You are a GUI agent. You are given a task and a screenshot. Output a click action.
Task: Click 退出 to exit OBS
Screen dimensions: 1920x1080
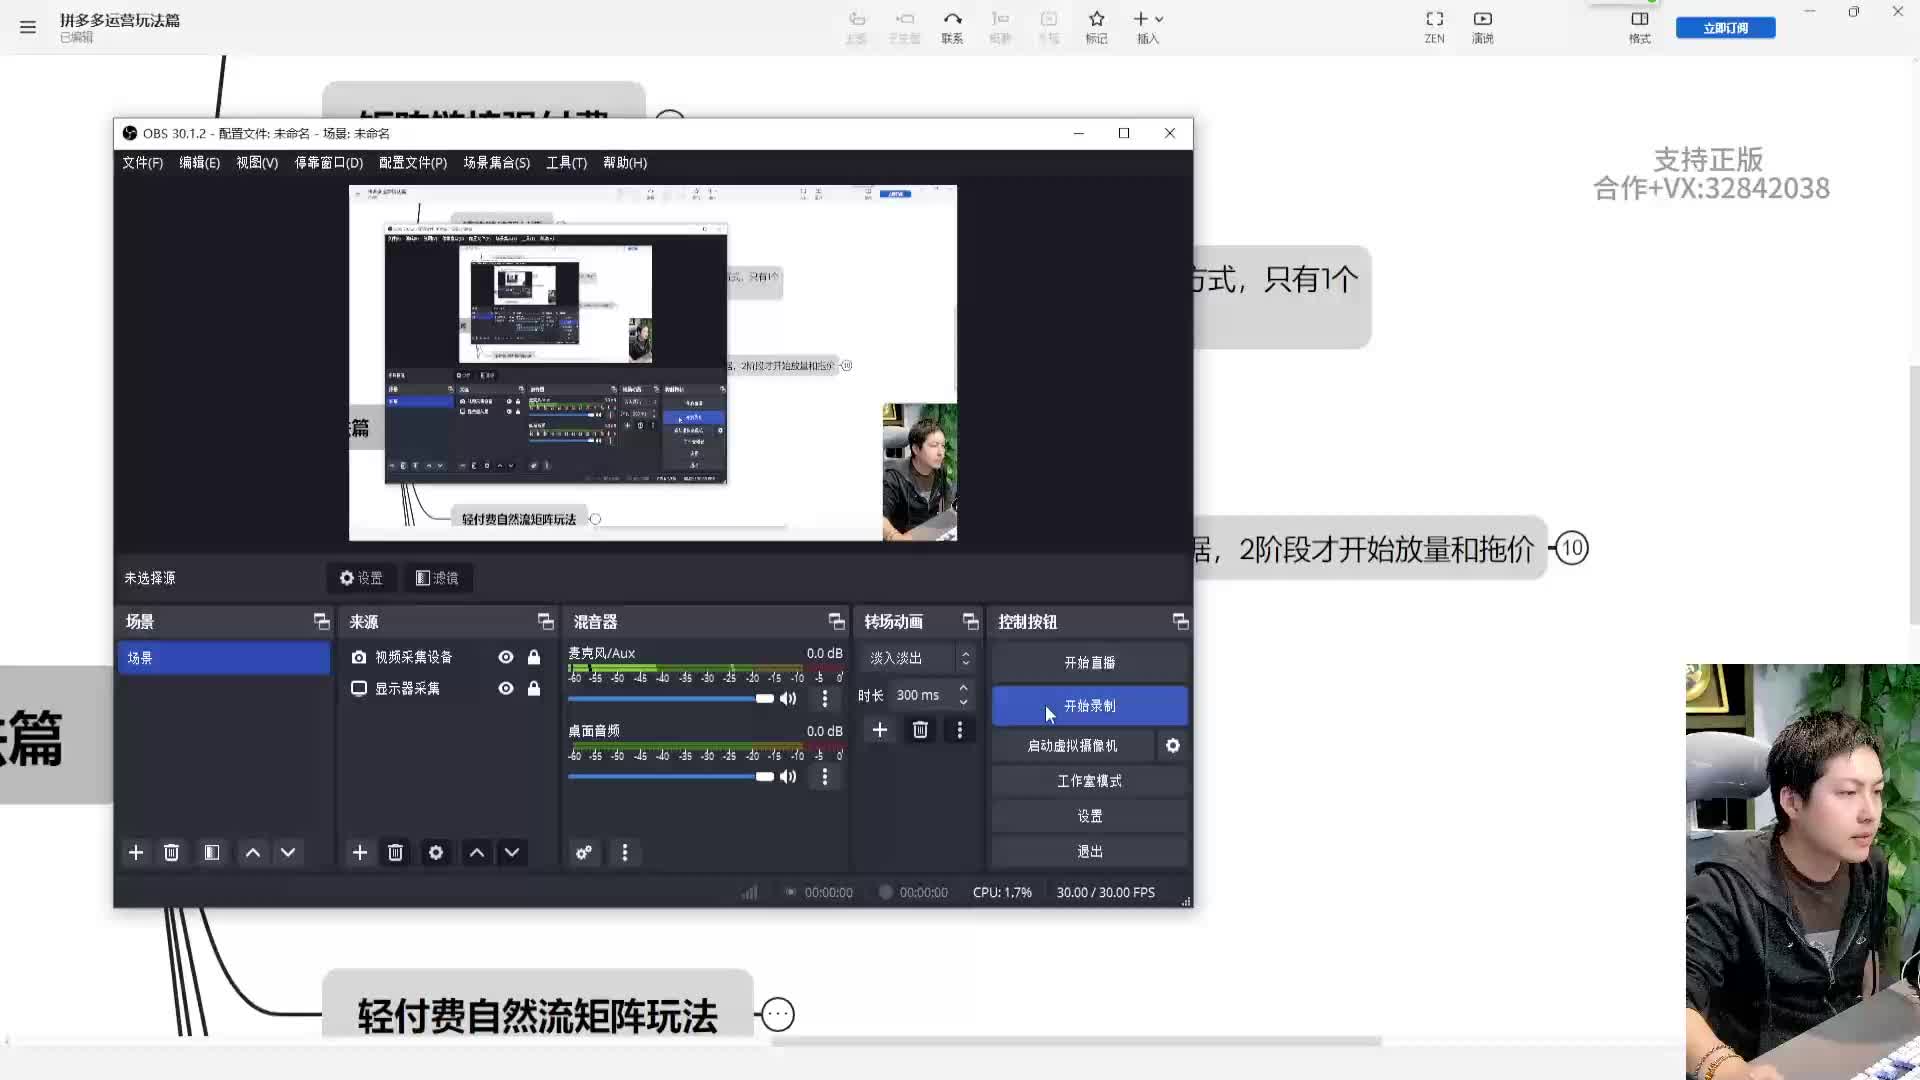pos(1090,852)
